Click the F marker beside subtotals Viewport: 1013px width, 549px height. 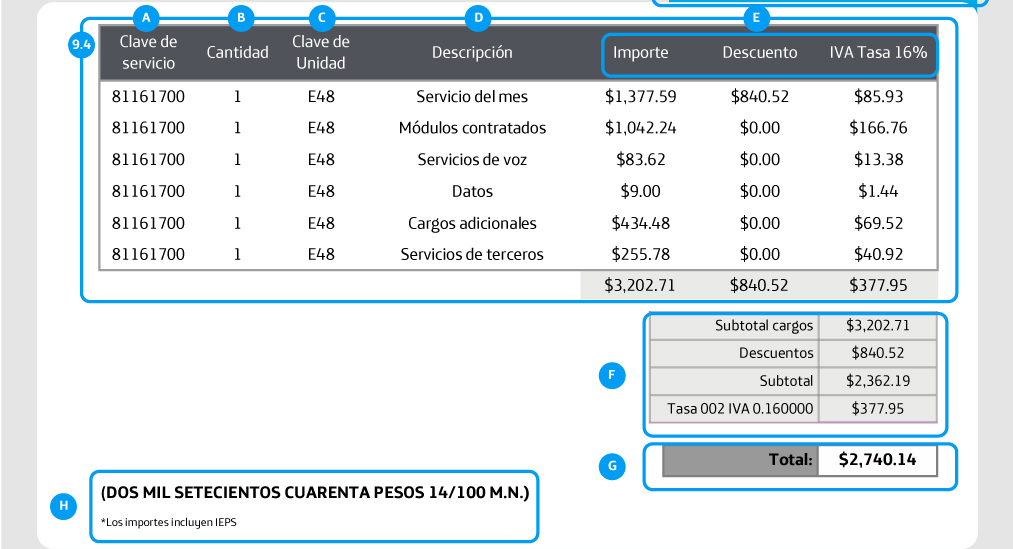pos(611,376)
